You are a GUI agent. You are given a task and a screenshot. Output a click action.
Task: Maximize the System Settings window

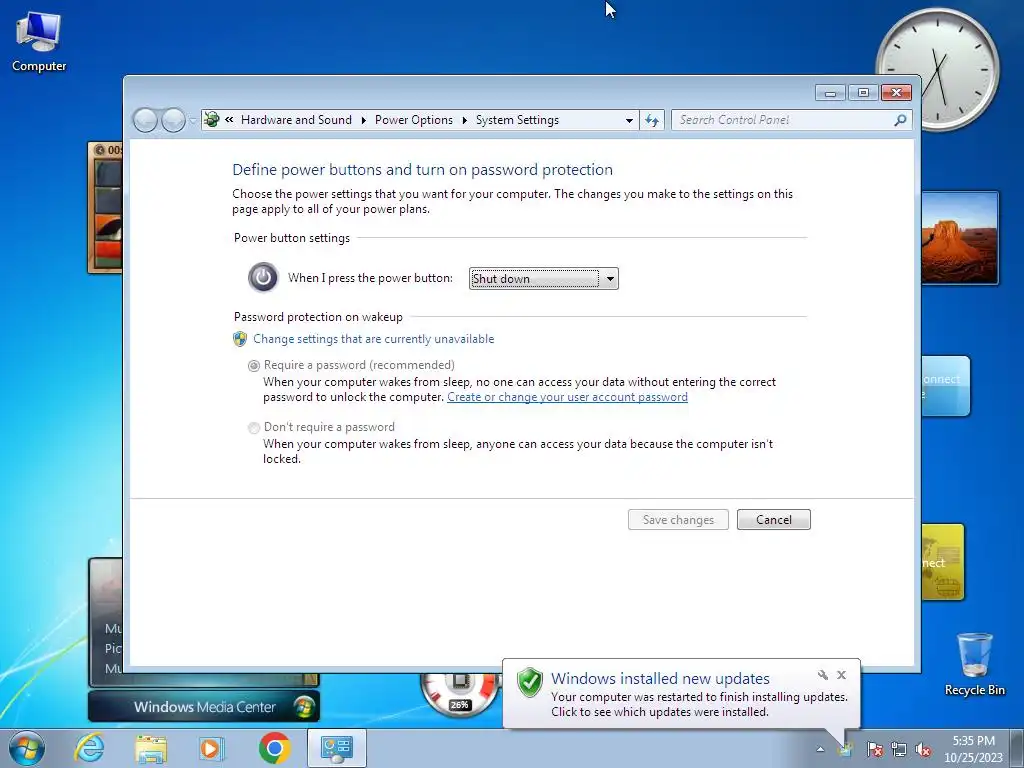click(863, 93)
